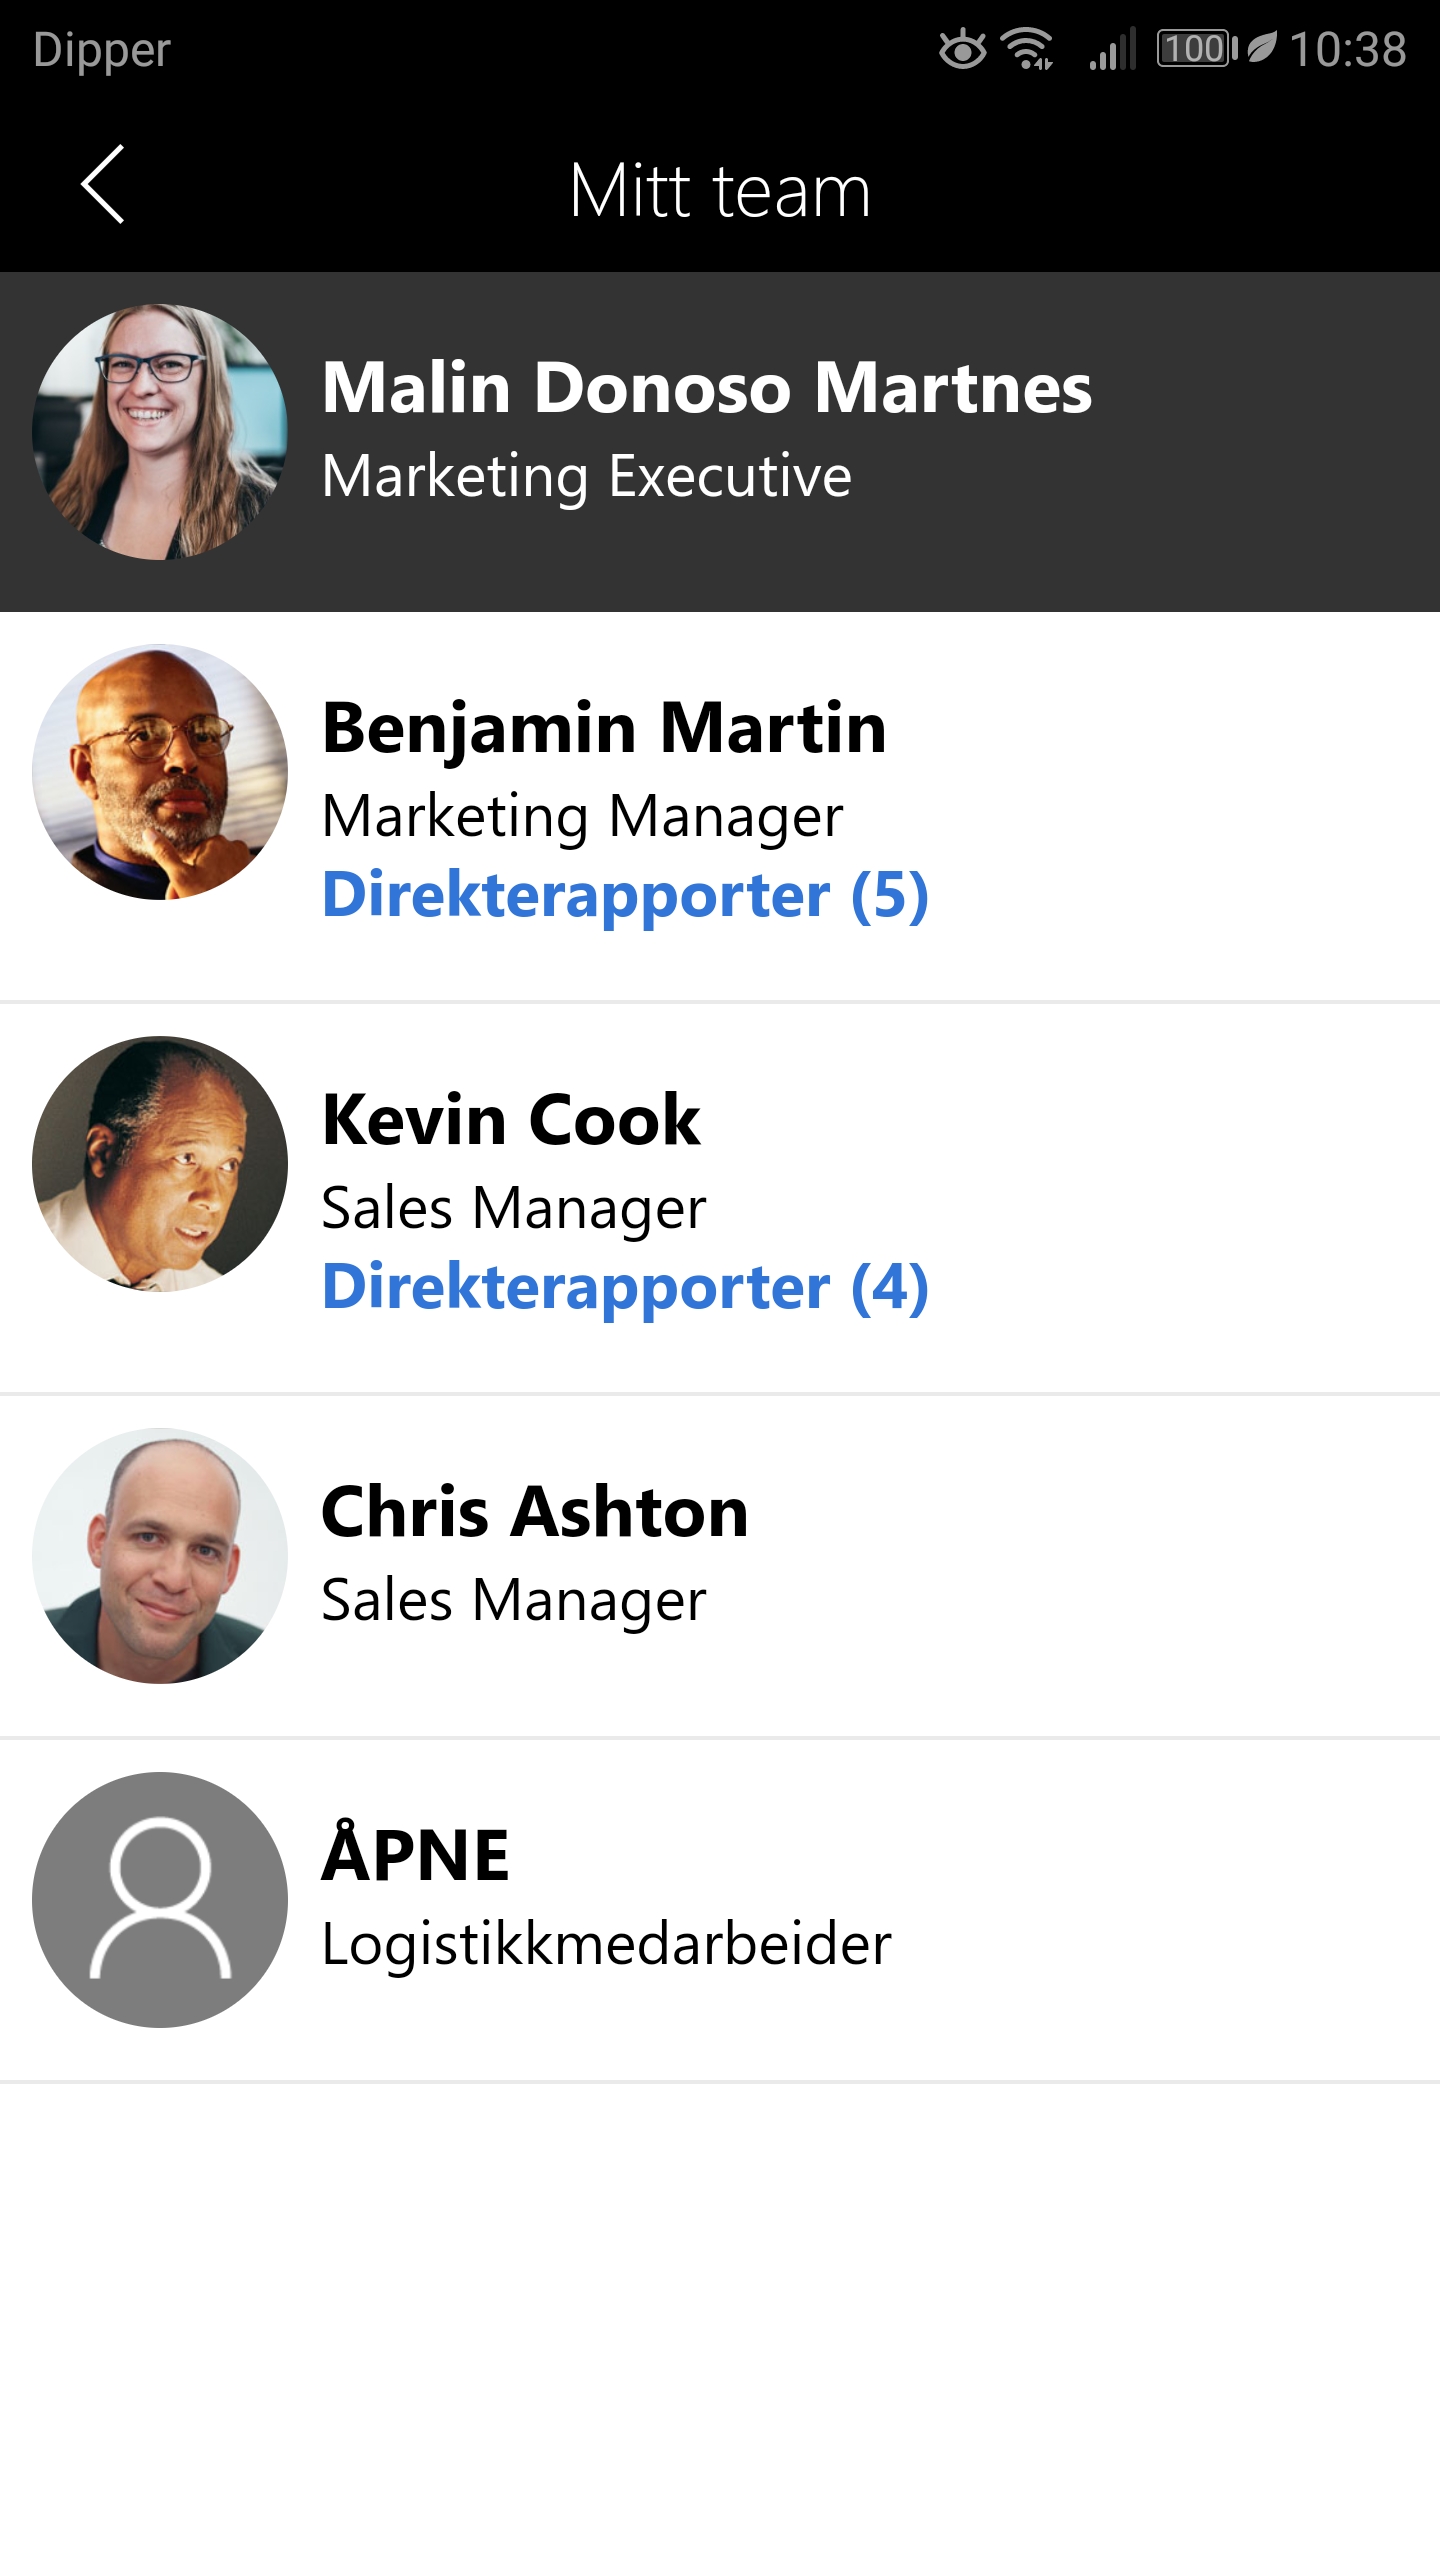
Task: Tap Kevin Cook's avatar photo
Action: pyautogui.click(x=160, y=1164)
